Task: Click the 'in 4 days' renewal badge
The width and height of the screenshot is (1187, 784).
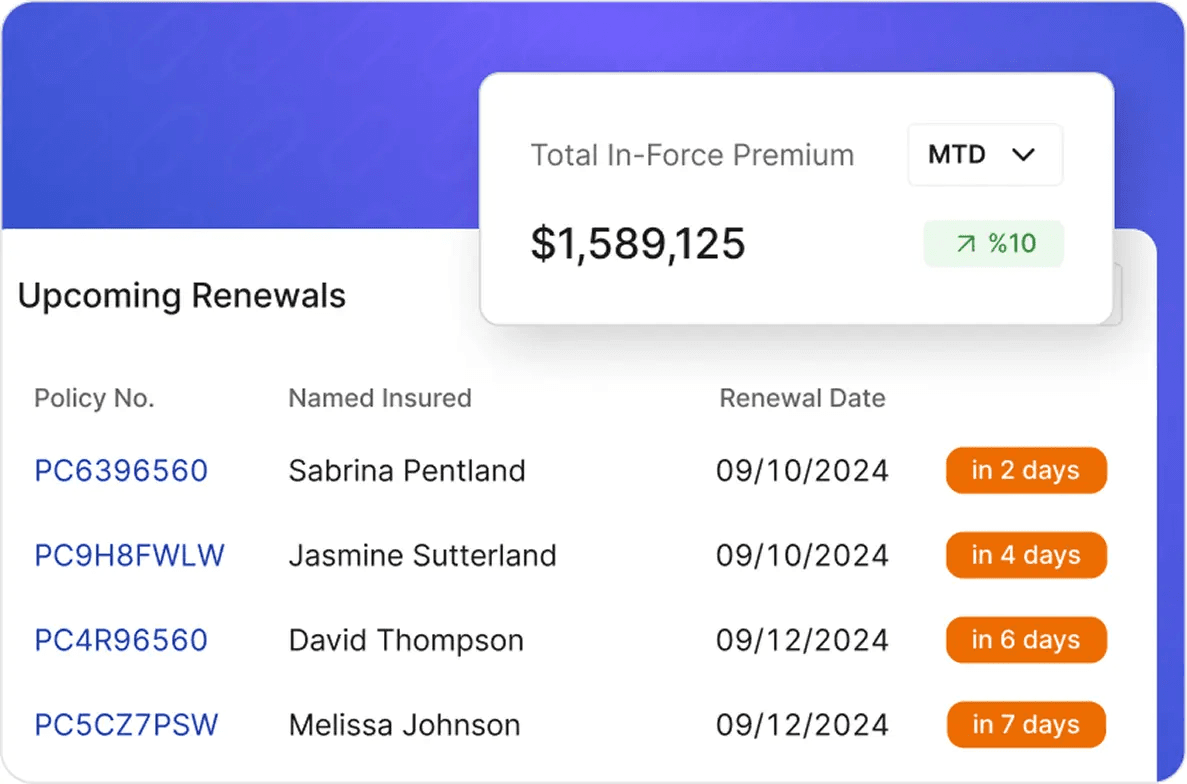Action: (1025, 555)
